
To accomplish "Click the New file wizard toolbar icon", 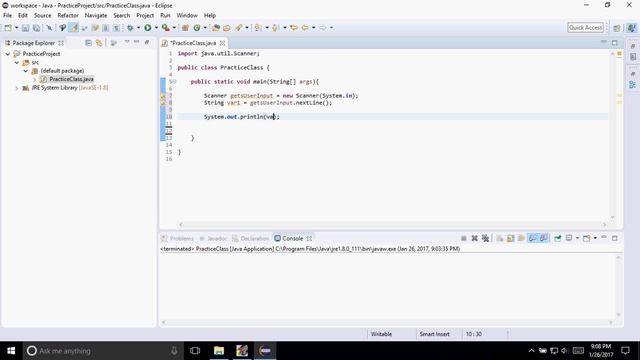I will (x=8, y=28).
